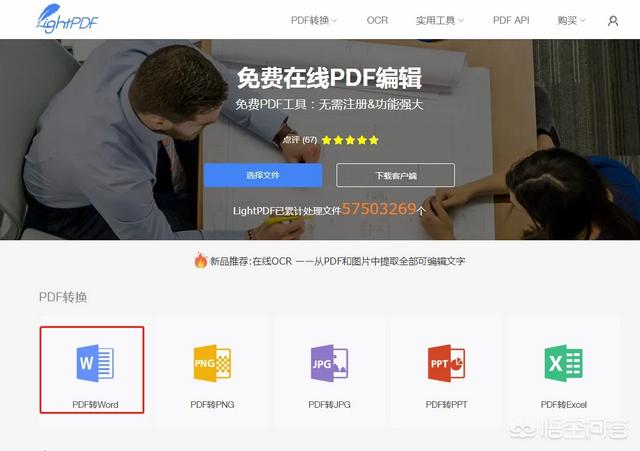
Task: Click the 免费在线PDF编辑 headline
Action: click(x=329, y=78)
